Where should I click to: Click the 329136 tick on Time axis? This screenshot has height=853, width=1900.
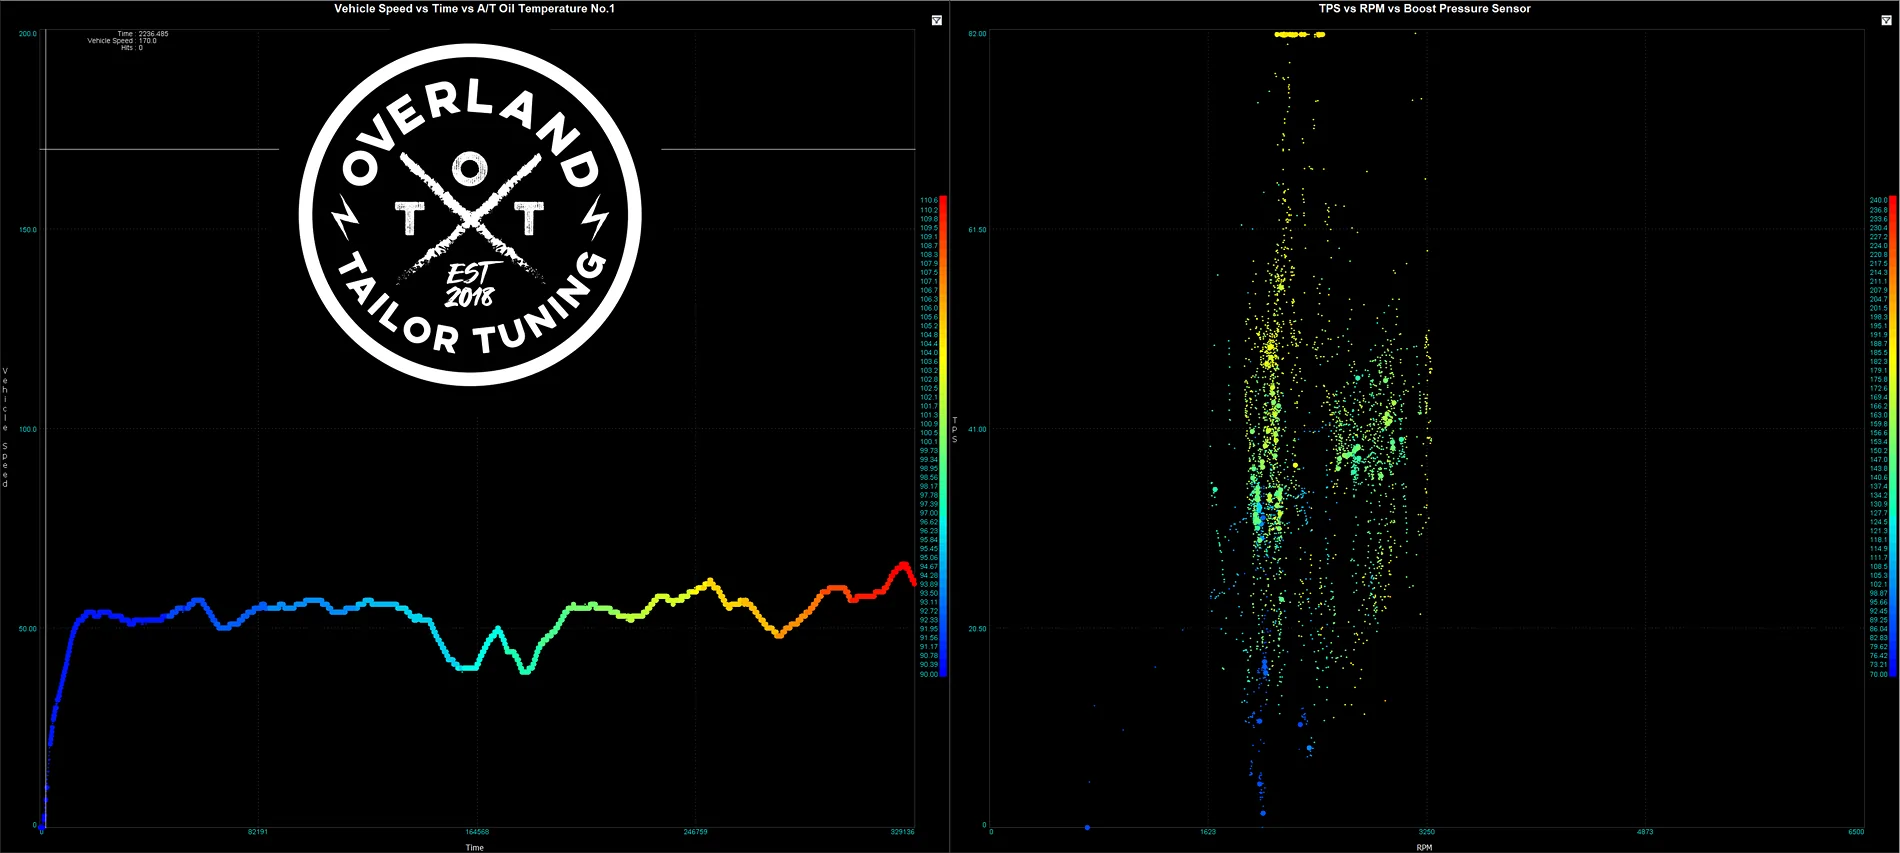pyautogui.click(x=902, y=832)
